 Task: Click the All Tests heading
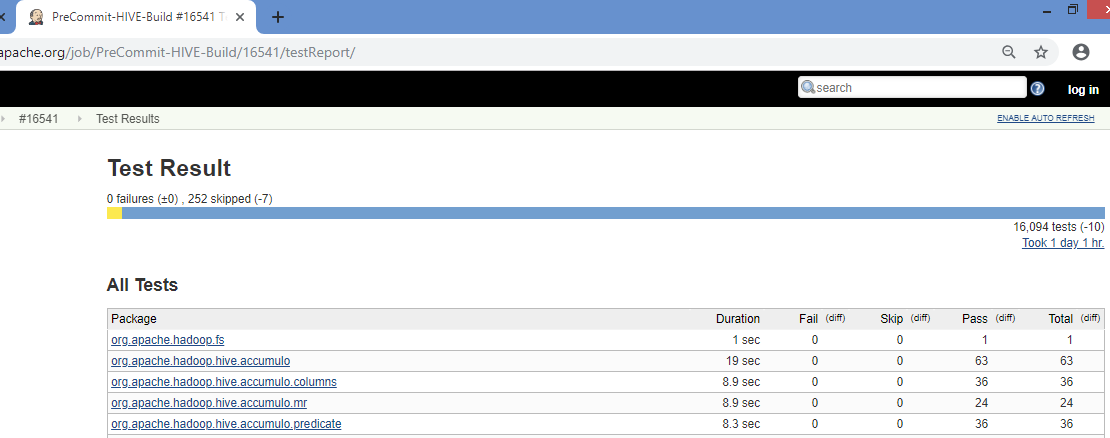(142, 285)
